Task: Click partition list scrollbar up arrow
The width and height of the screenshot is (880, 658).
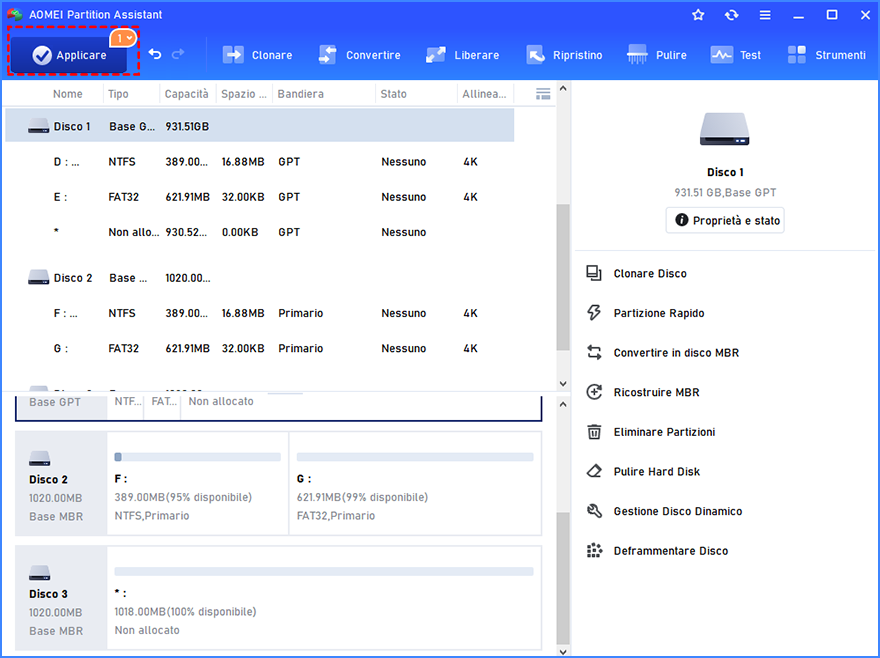Action: point(563,89)
